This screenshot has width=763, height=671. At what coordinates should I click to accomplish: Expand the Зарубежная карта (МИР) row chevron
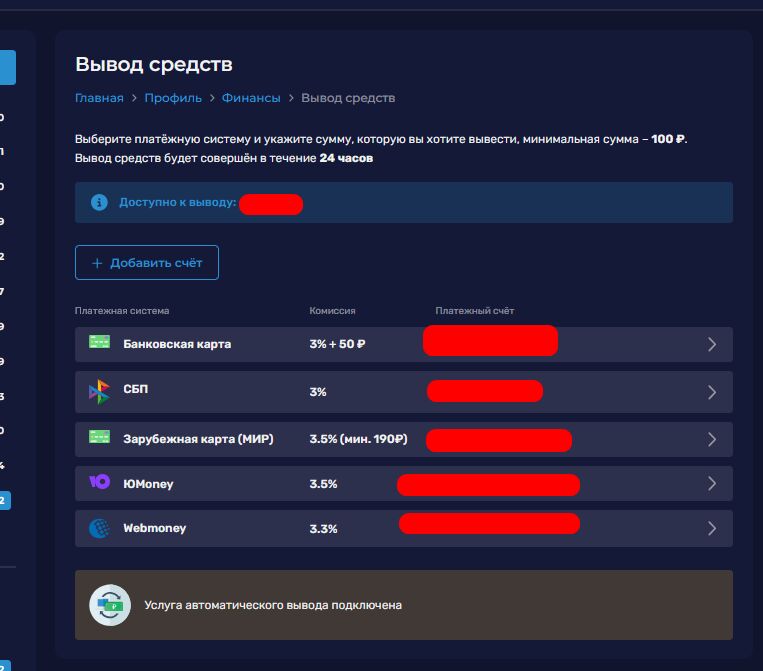712,439
